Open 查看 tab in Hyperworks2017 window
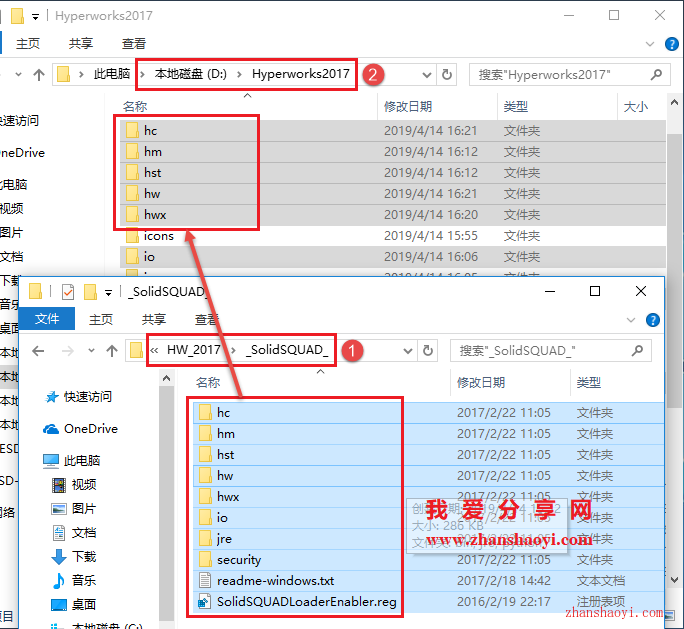Image resolution: width=684 pixels, height=629 pixels. point(133,43)
